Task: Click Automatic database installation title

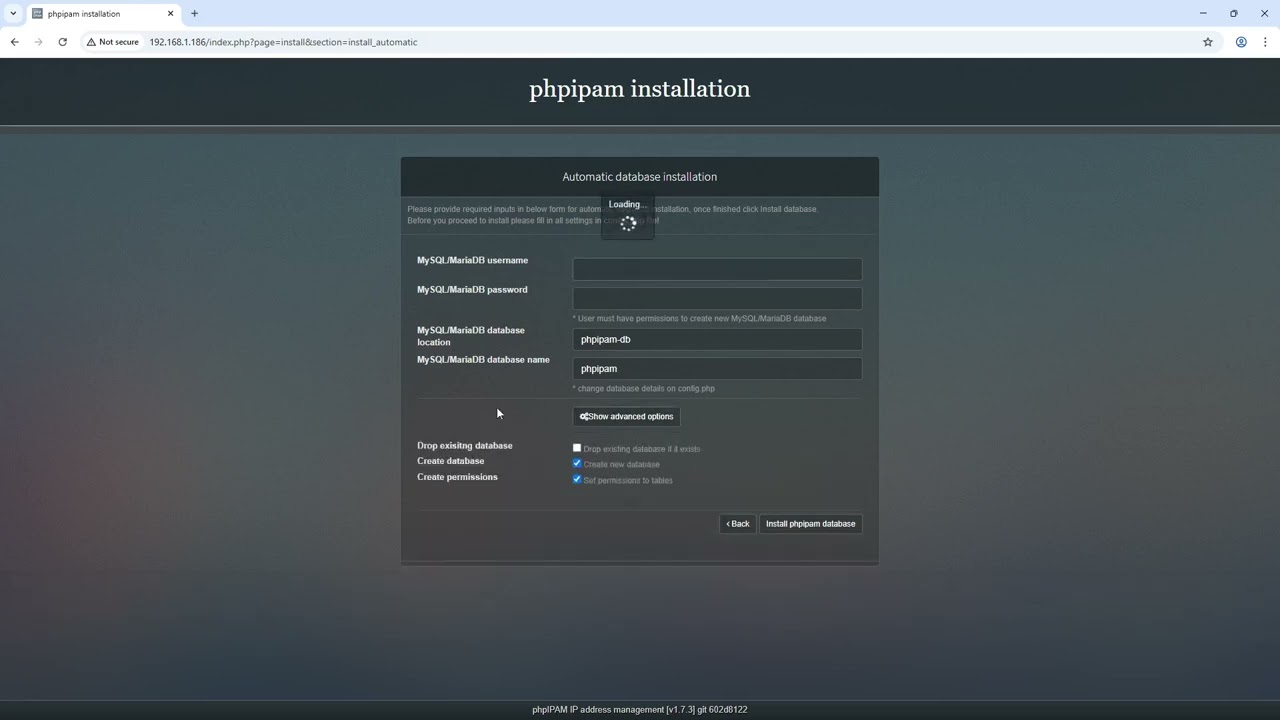Action: click(x=640, y=177)
